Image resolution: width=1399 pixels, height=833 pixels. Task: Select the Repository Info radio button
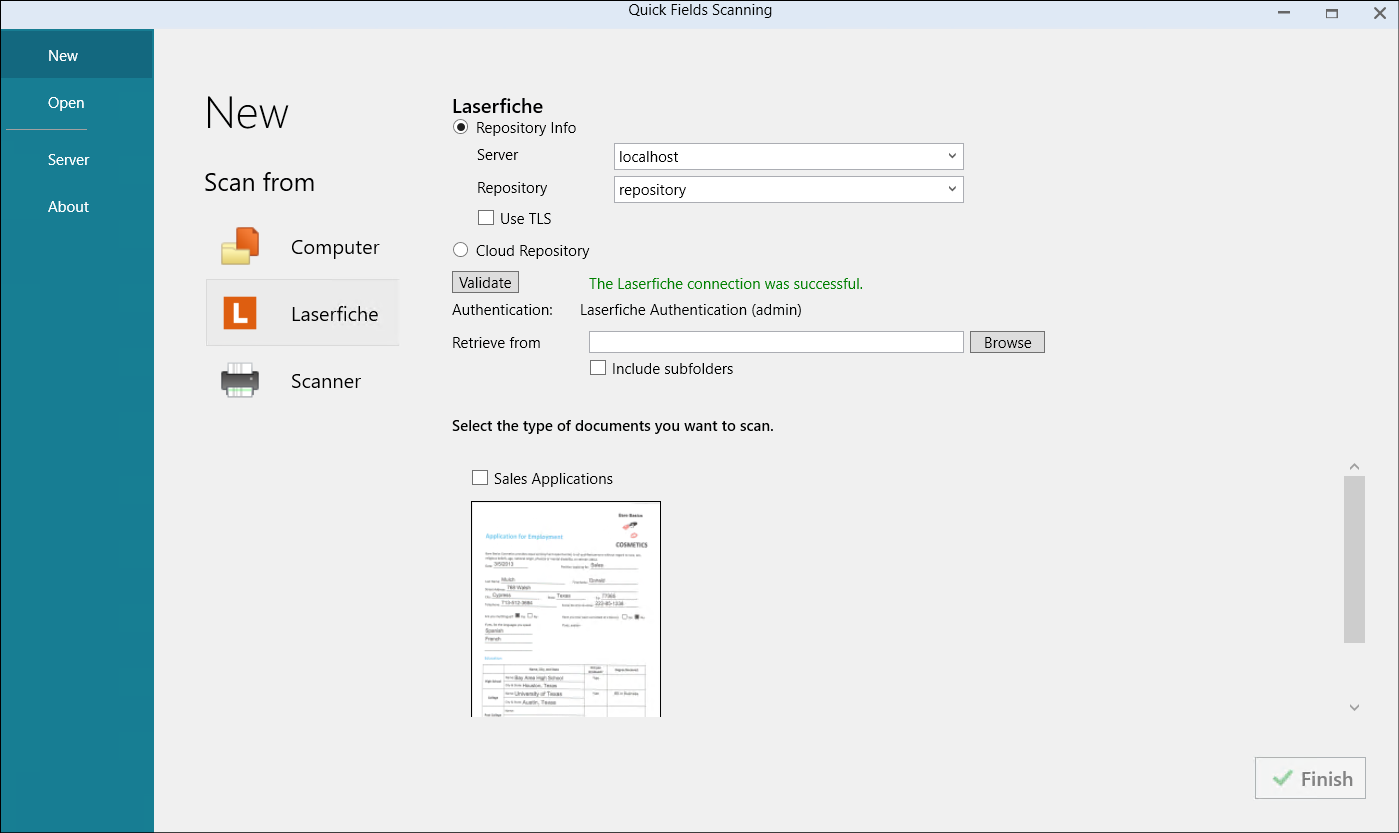461,127
